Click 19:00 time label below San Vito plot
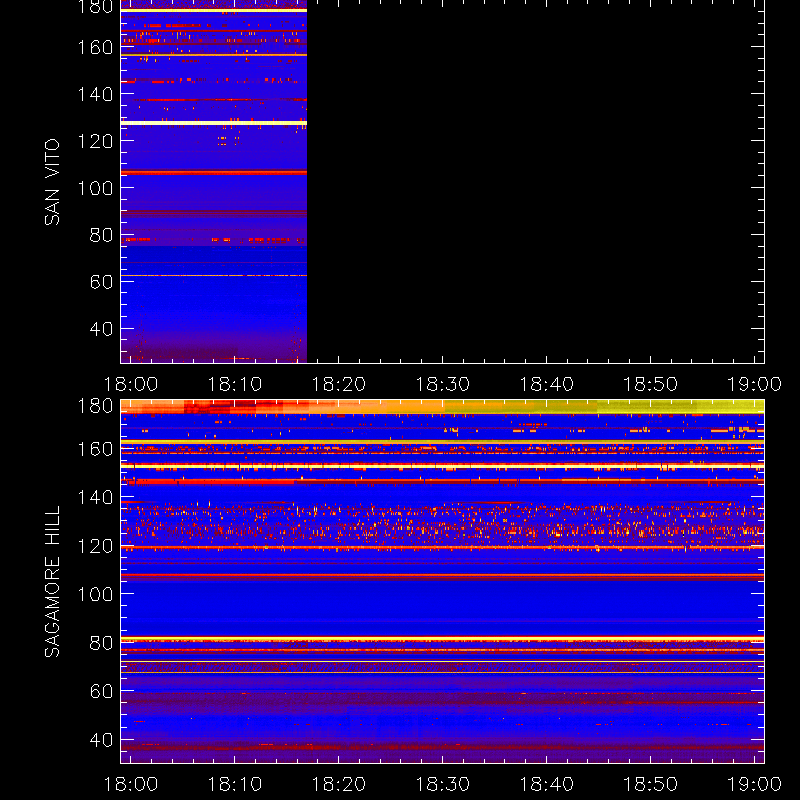The image size is (800, 800). click(754, 384)
